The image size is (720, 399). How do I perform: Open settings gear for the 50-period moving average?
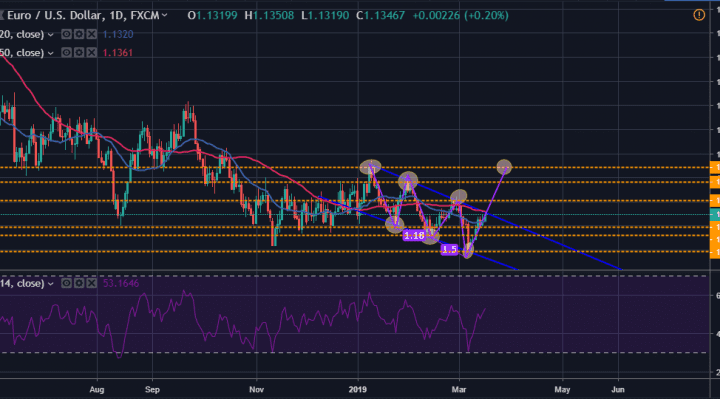[79, 53]
